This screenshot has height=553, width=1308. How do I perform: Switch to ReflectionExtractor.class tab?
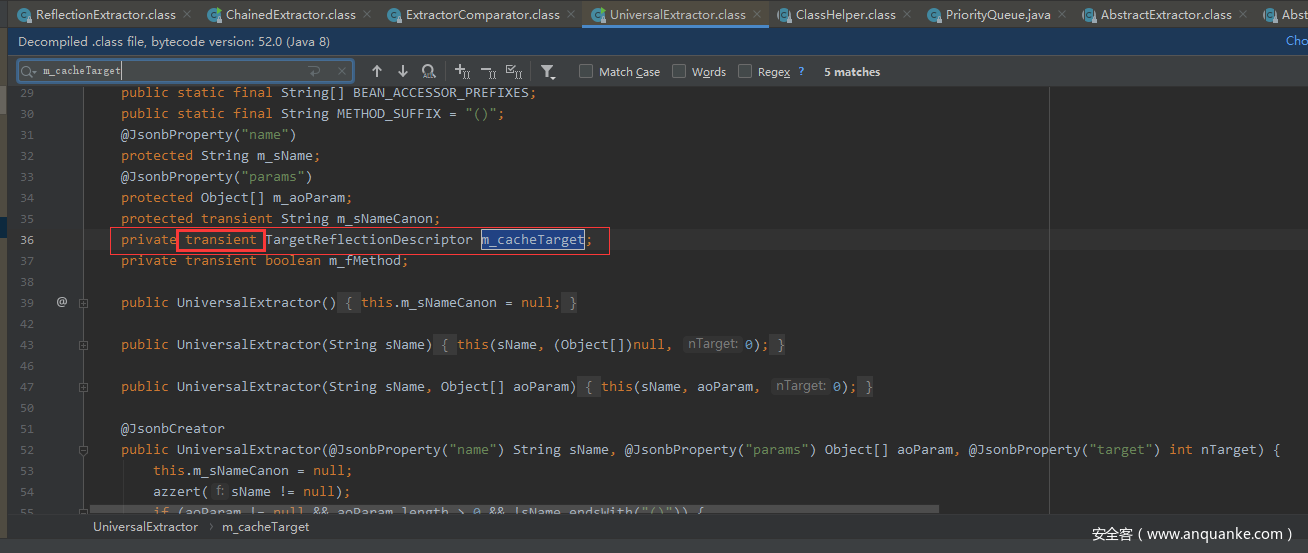105,15
